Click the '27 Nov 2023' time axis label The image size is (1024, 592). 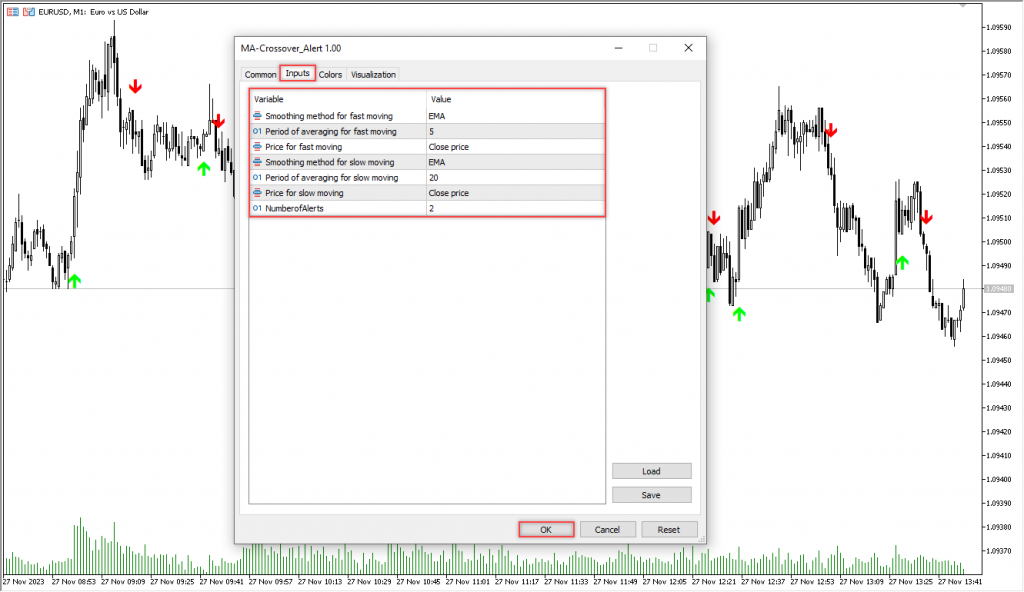point(24,581)
